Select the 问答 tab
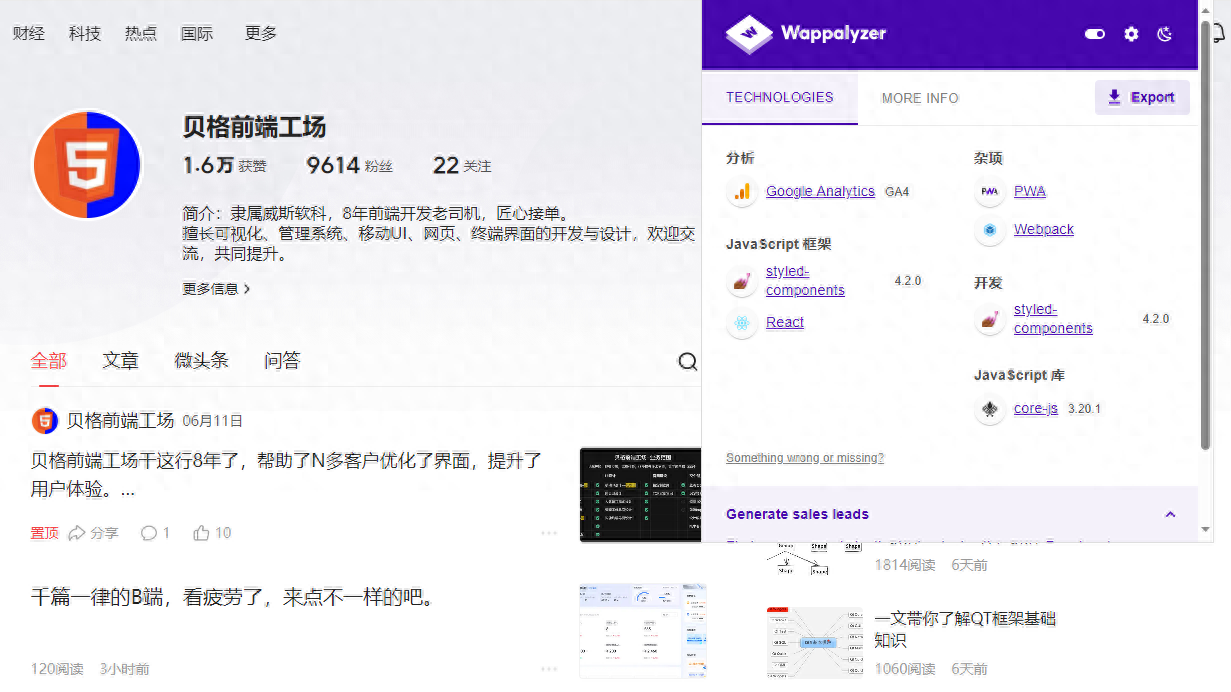Screen dimensions: 1231x692 [x=282, y=361]
